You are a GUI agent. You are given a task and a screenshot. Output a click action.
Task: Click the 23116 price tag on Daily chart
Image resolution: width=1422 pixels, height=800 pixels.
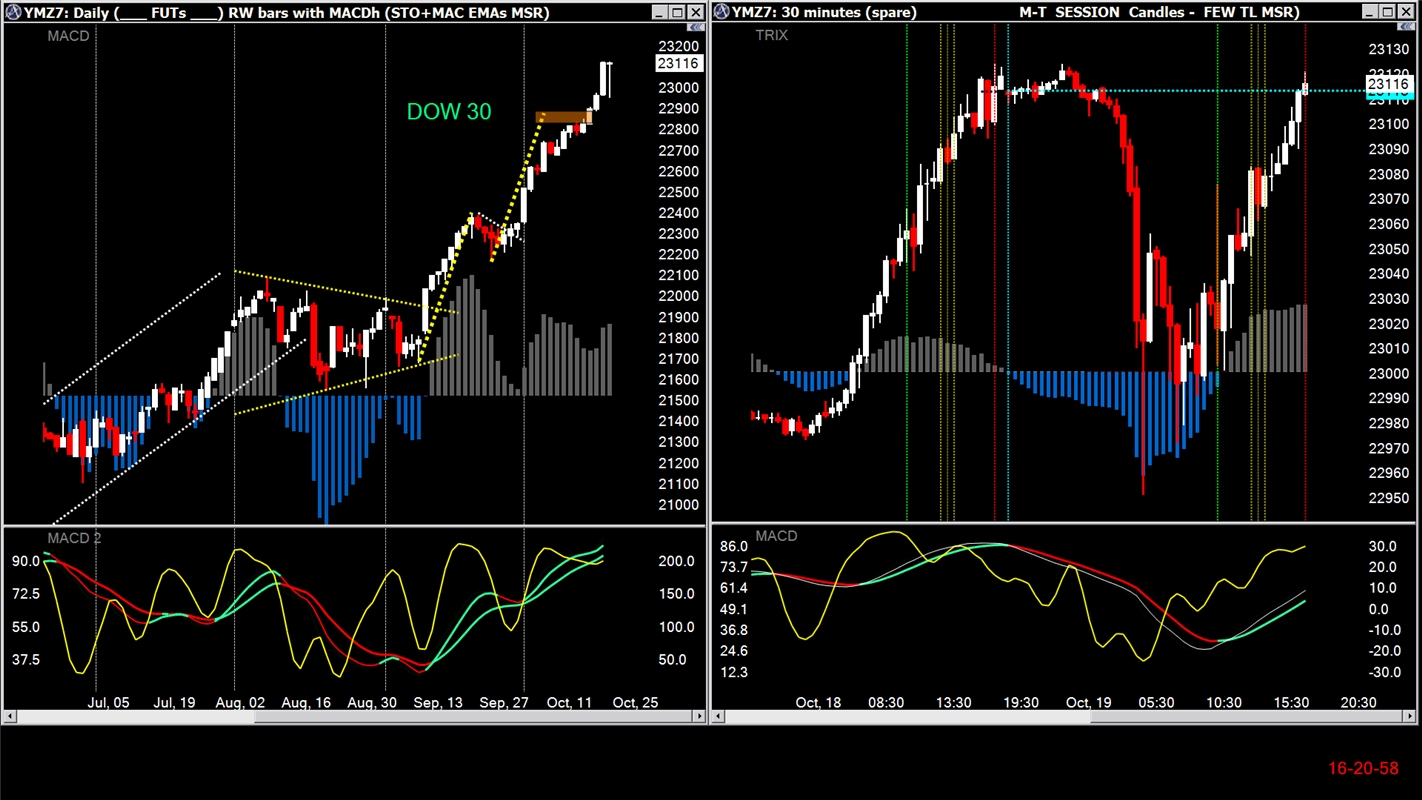(x=679, y=63)
